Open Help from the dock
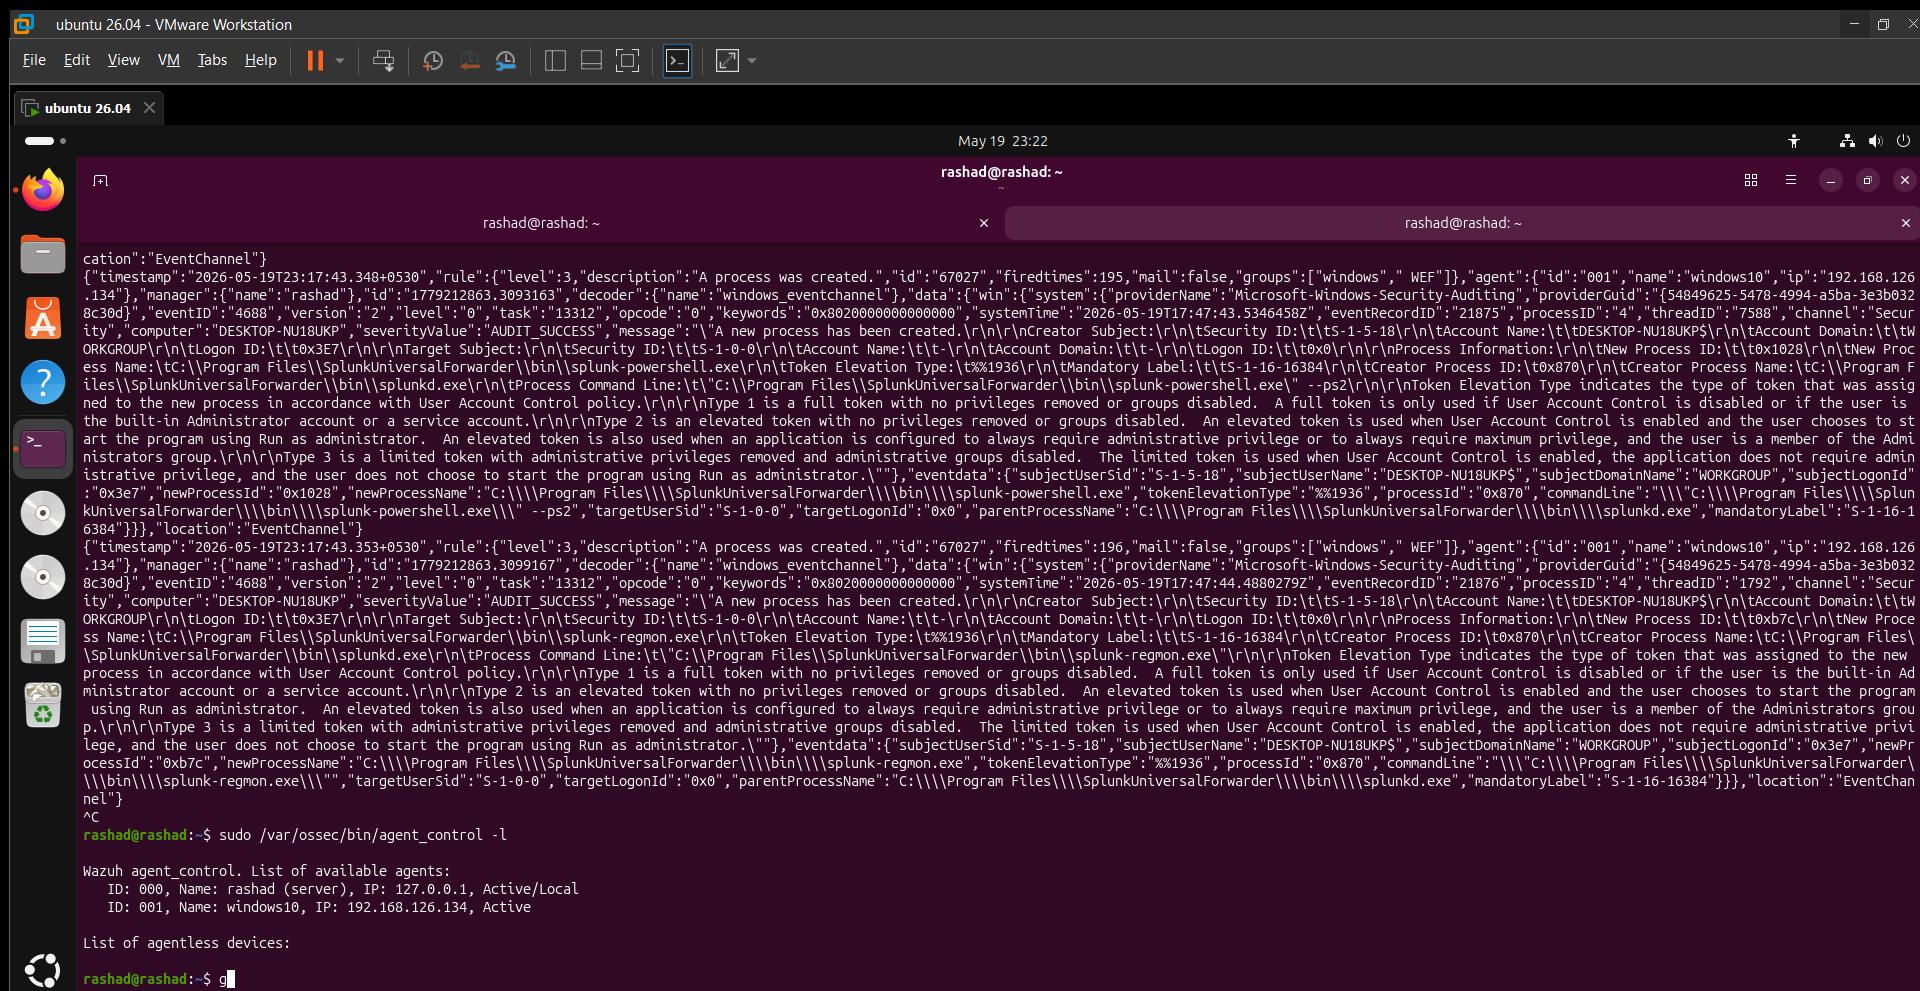 pos(43,383)
